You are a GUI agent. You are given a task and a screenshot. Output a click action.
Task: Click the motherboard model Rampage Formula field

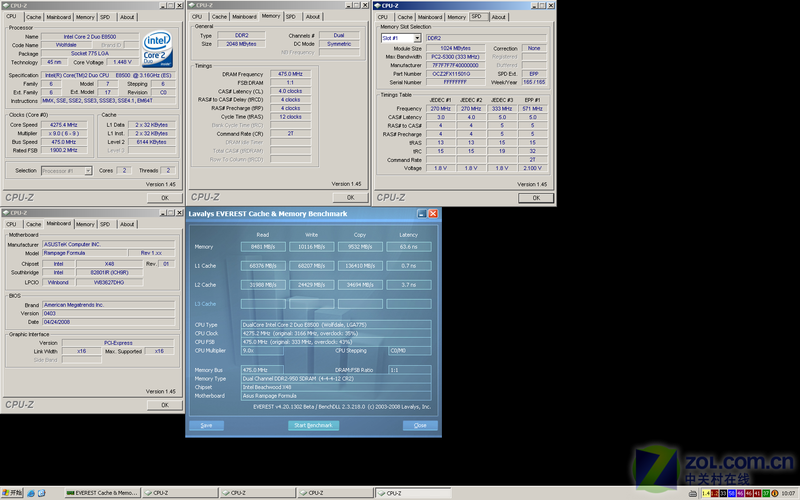[x=83, y=253]
